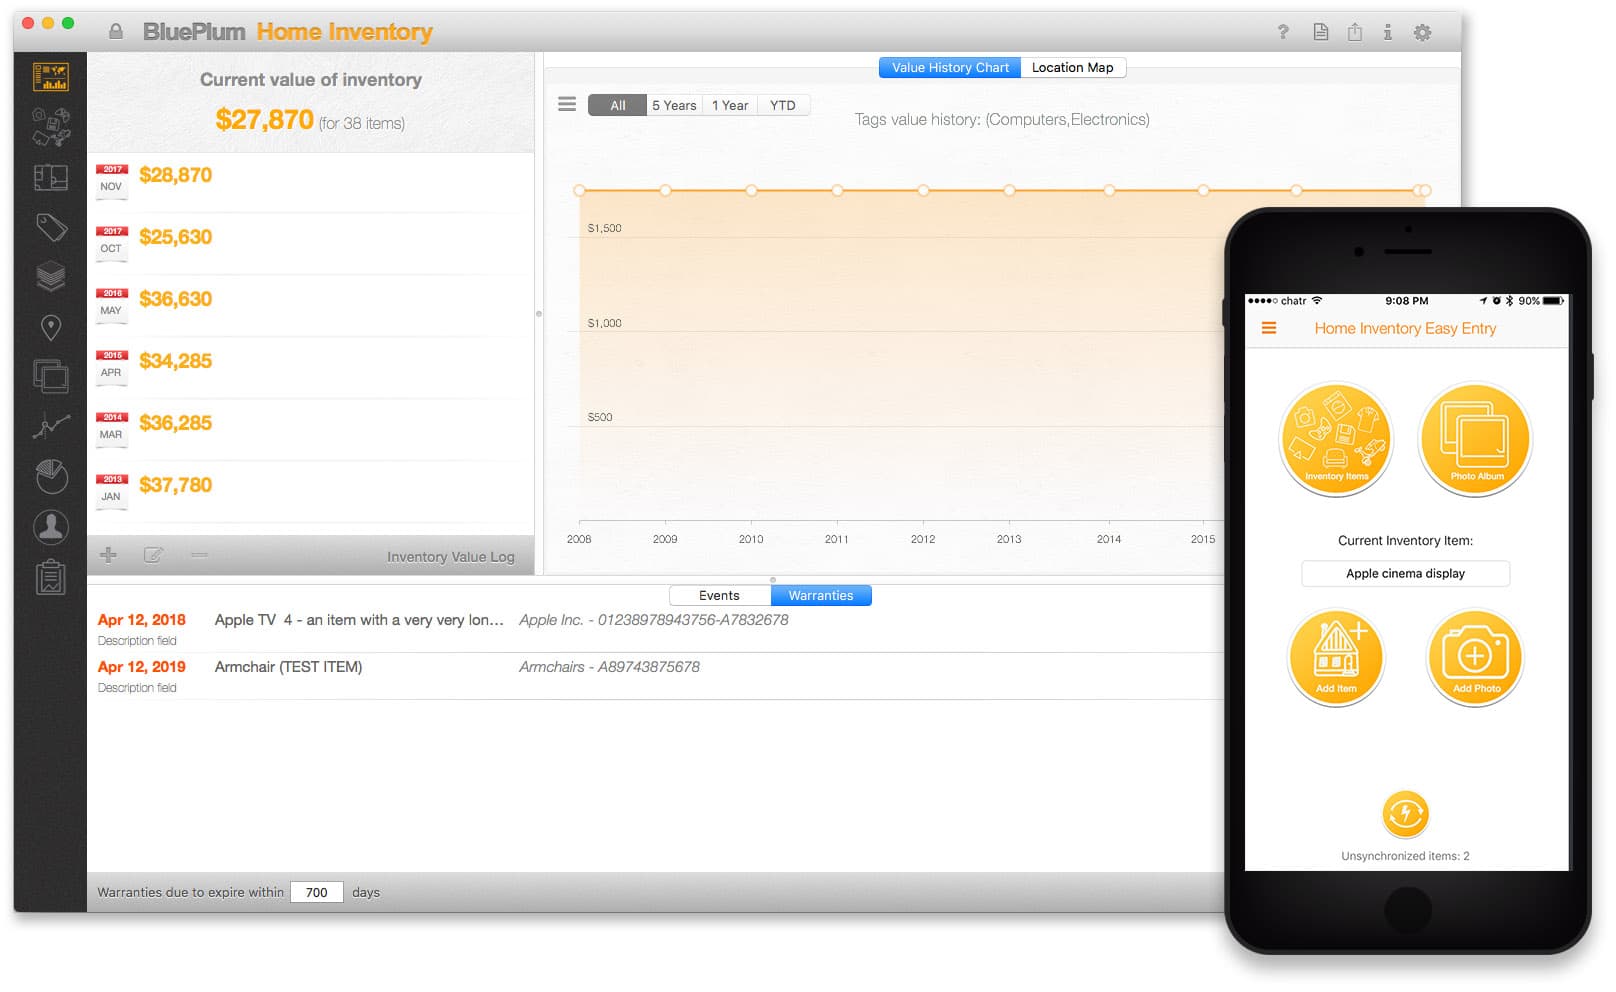Screen dimensions: 1616x992
Task: Click the Apple Inc. serial number text
Action: click(x=653, y=620)
